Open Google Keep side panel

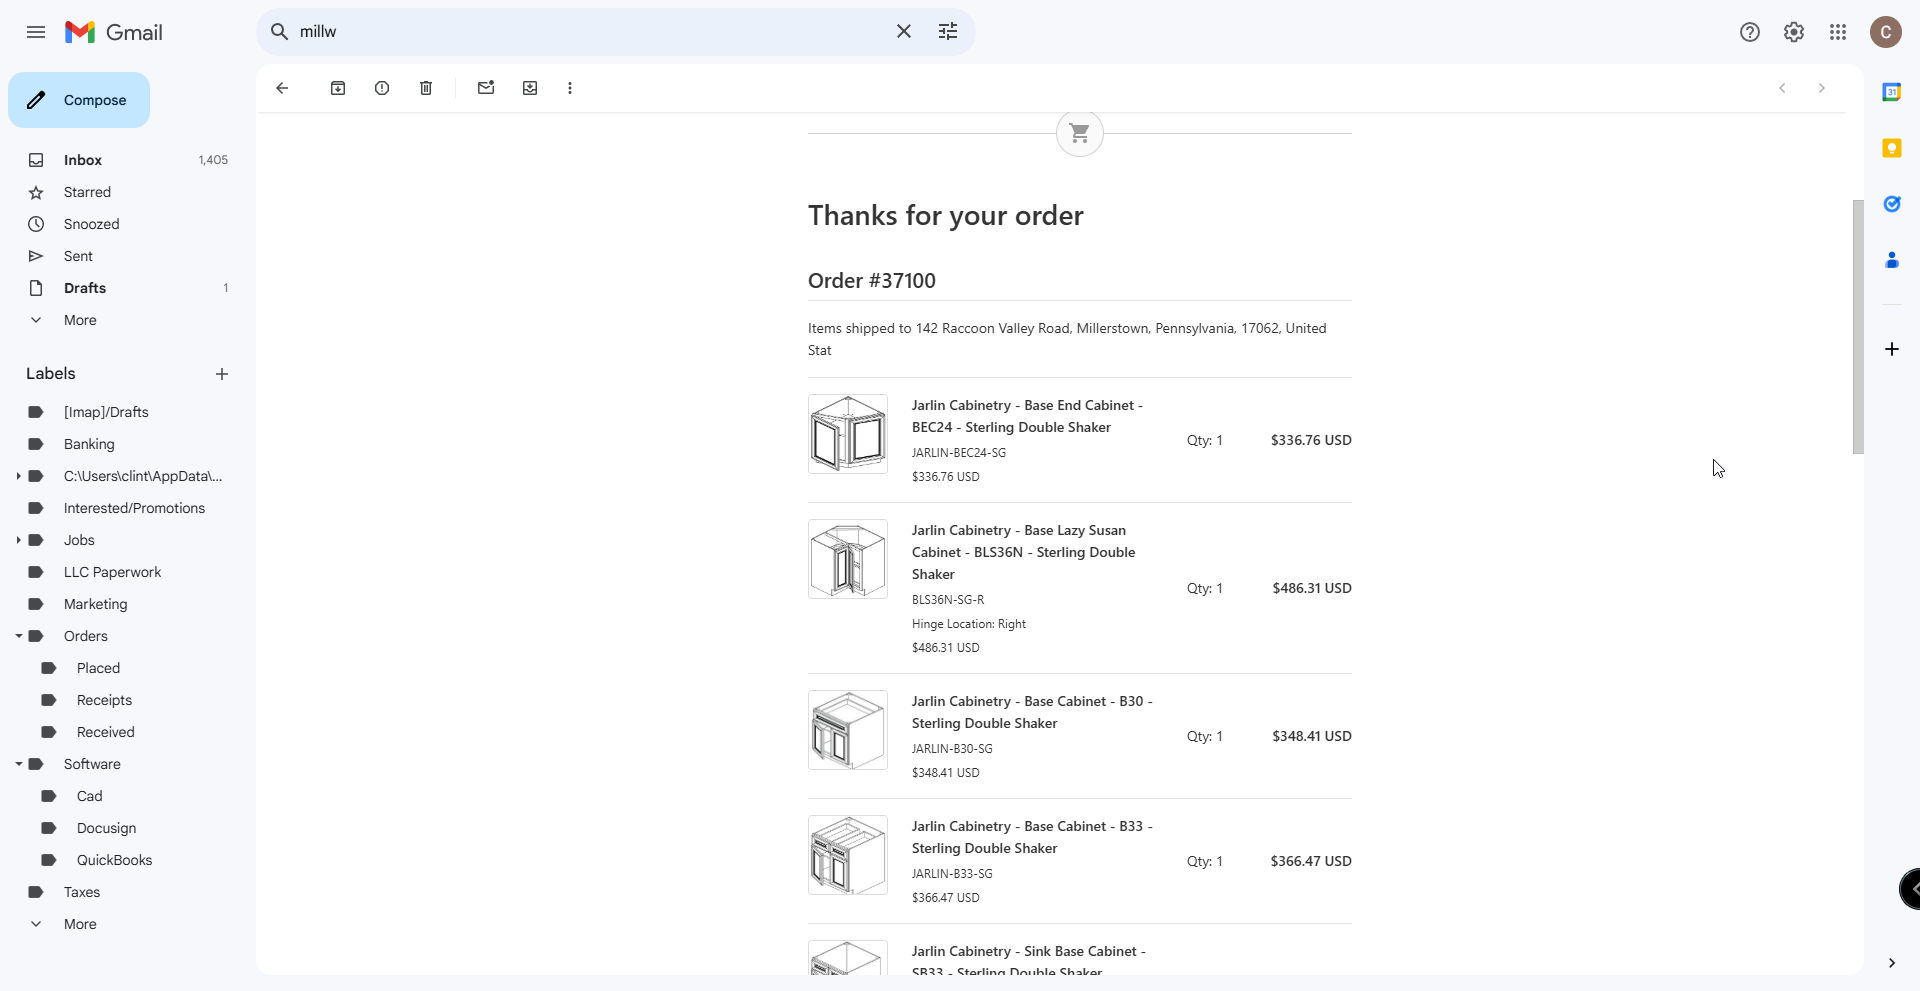point(1892,148)
